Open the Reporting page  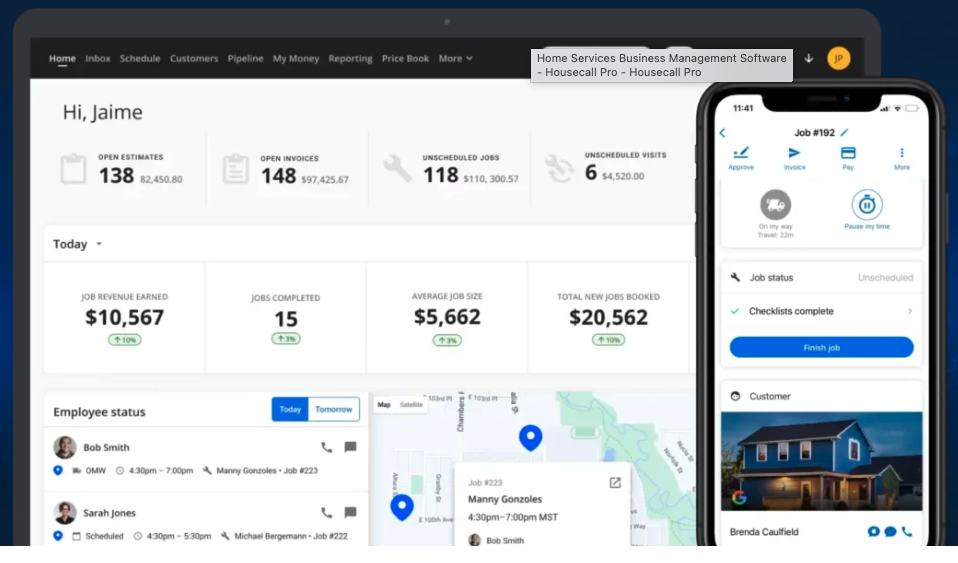pyautogui.click(x=350, y=59)
